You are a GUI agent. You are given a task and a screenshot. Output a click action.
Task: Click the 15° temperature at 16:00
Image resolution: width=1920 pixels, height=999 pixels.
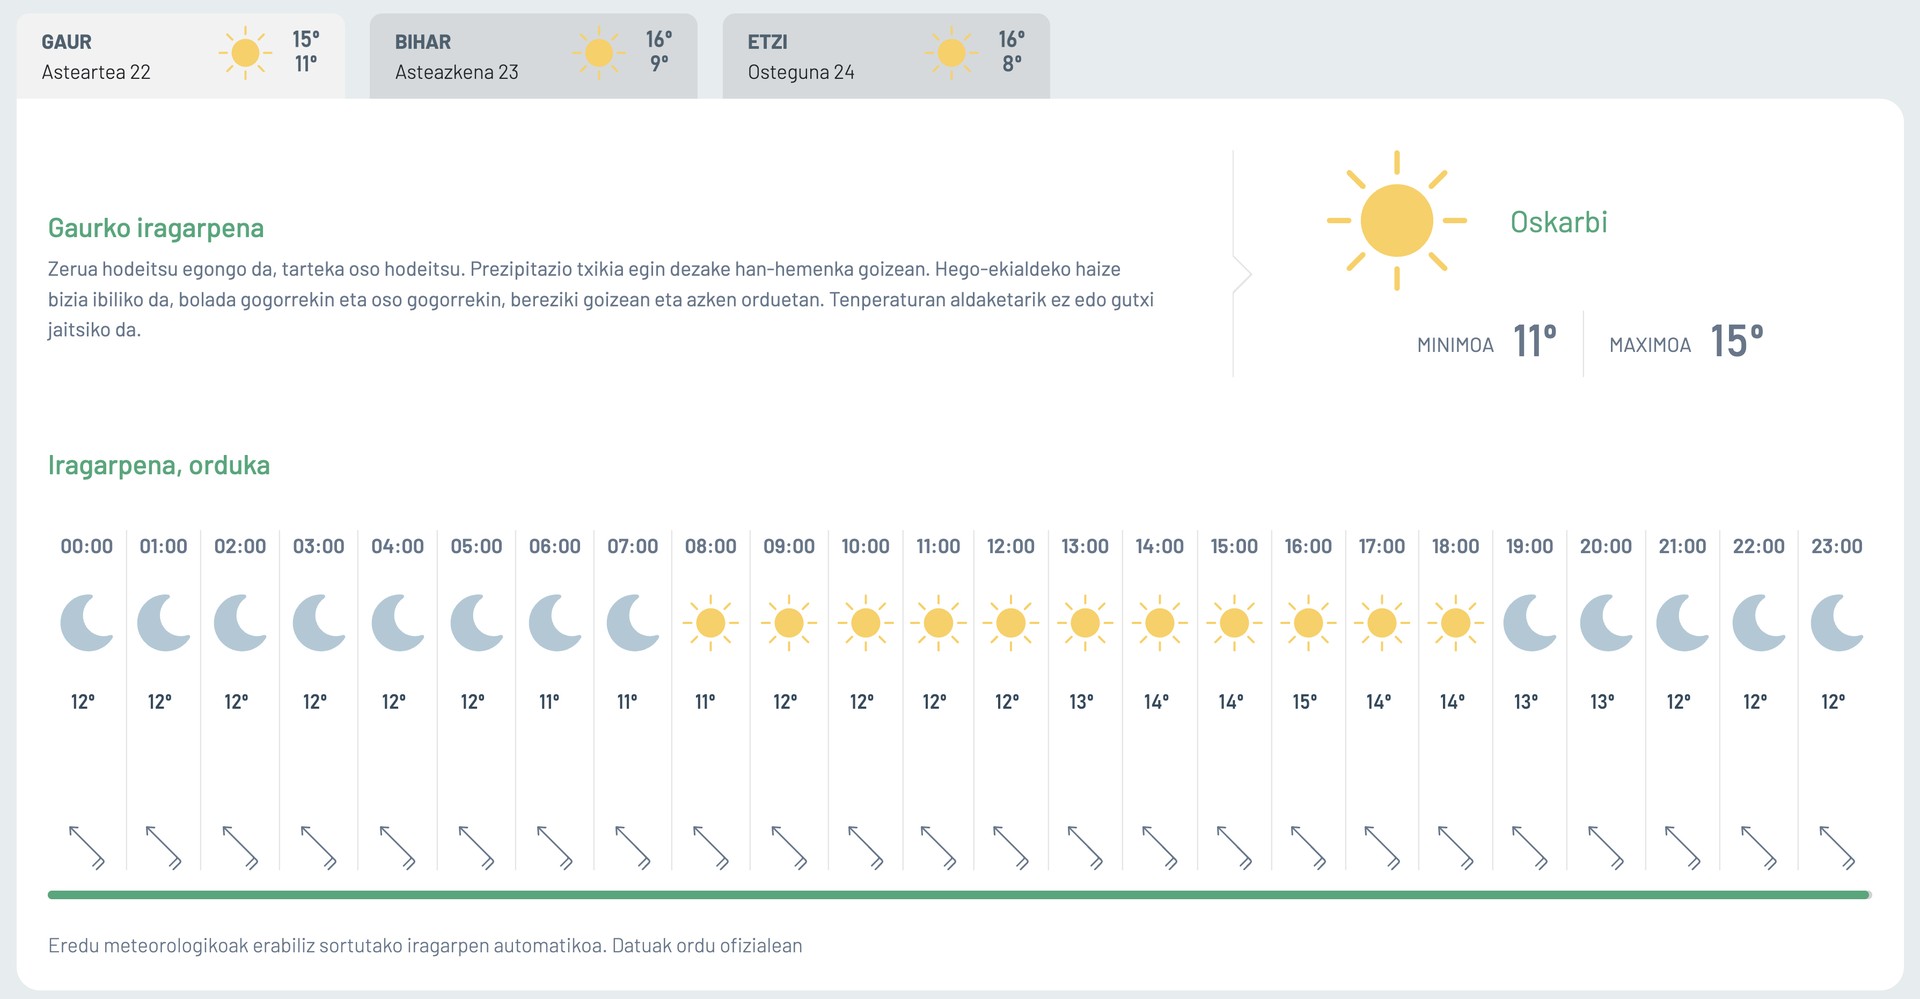pyautogui.click(x=1305, y=702)
